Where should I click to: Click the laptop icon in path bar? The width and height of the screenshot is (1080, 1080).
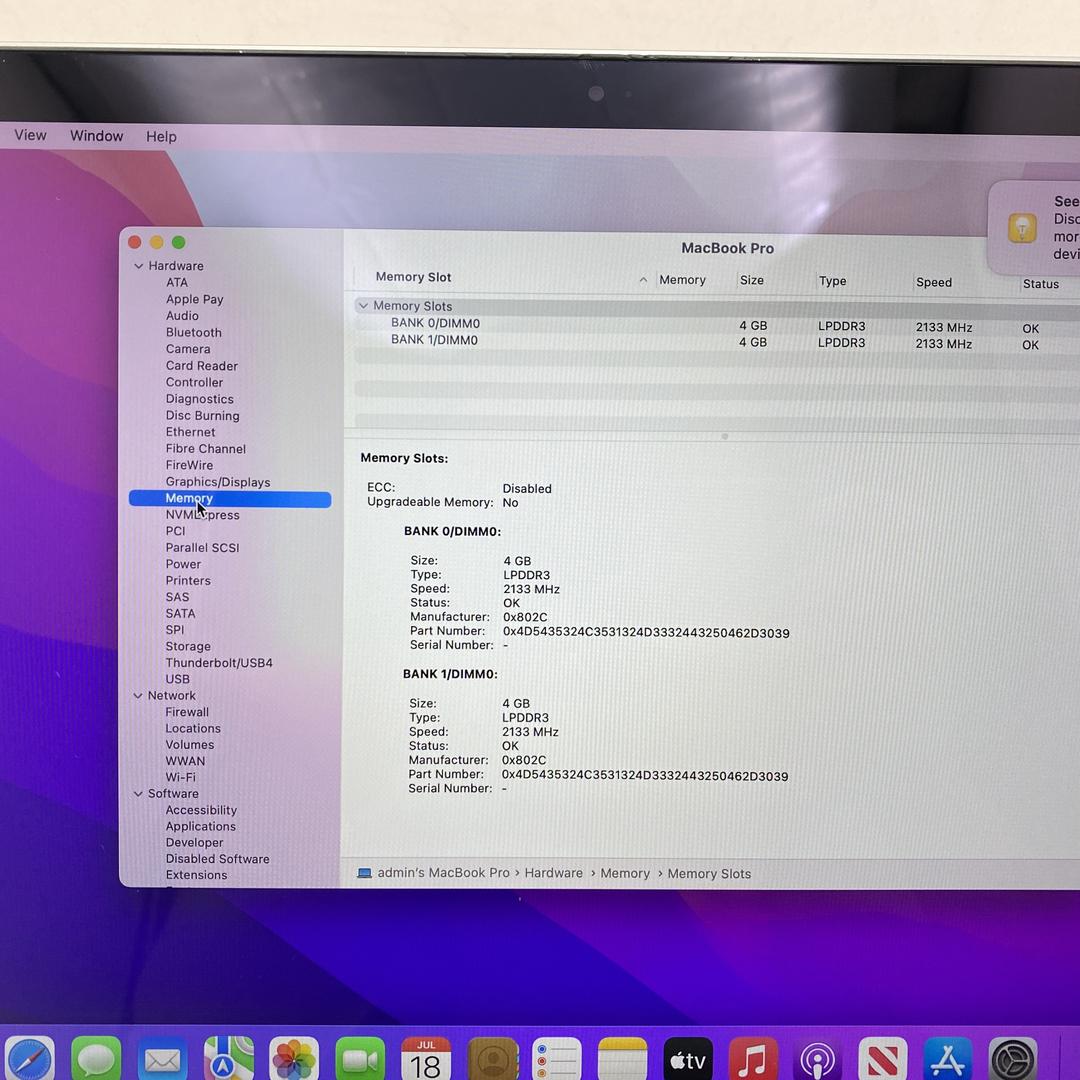[364, 873]
